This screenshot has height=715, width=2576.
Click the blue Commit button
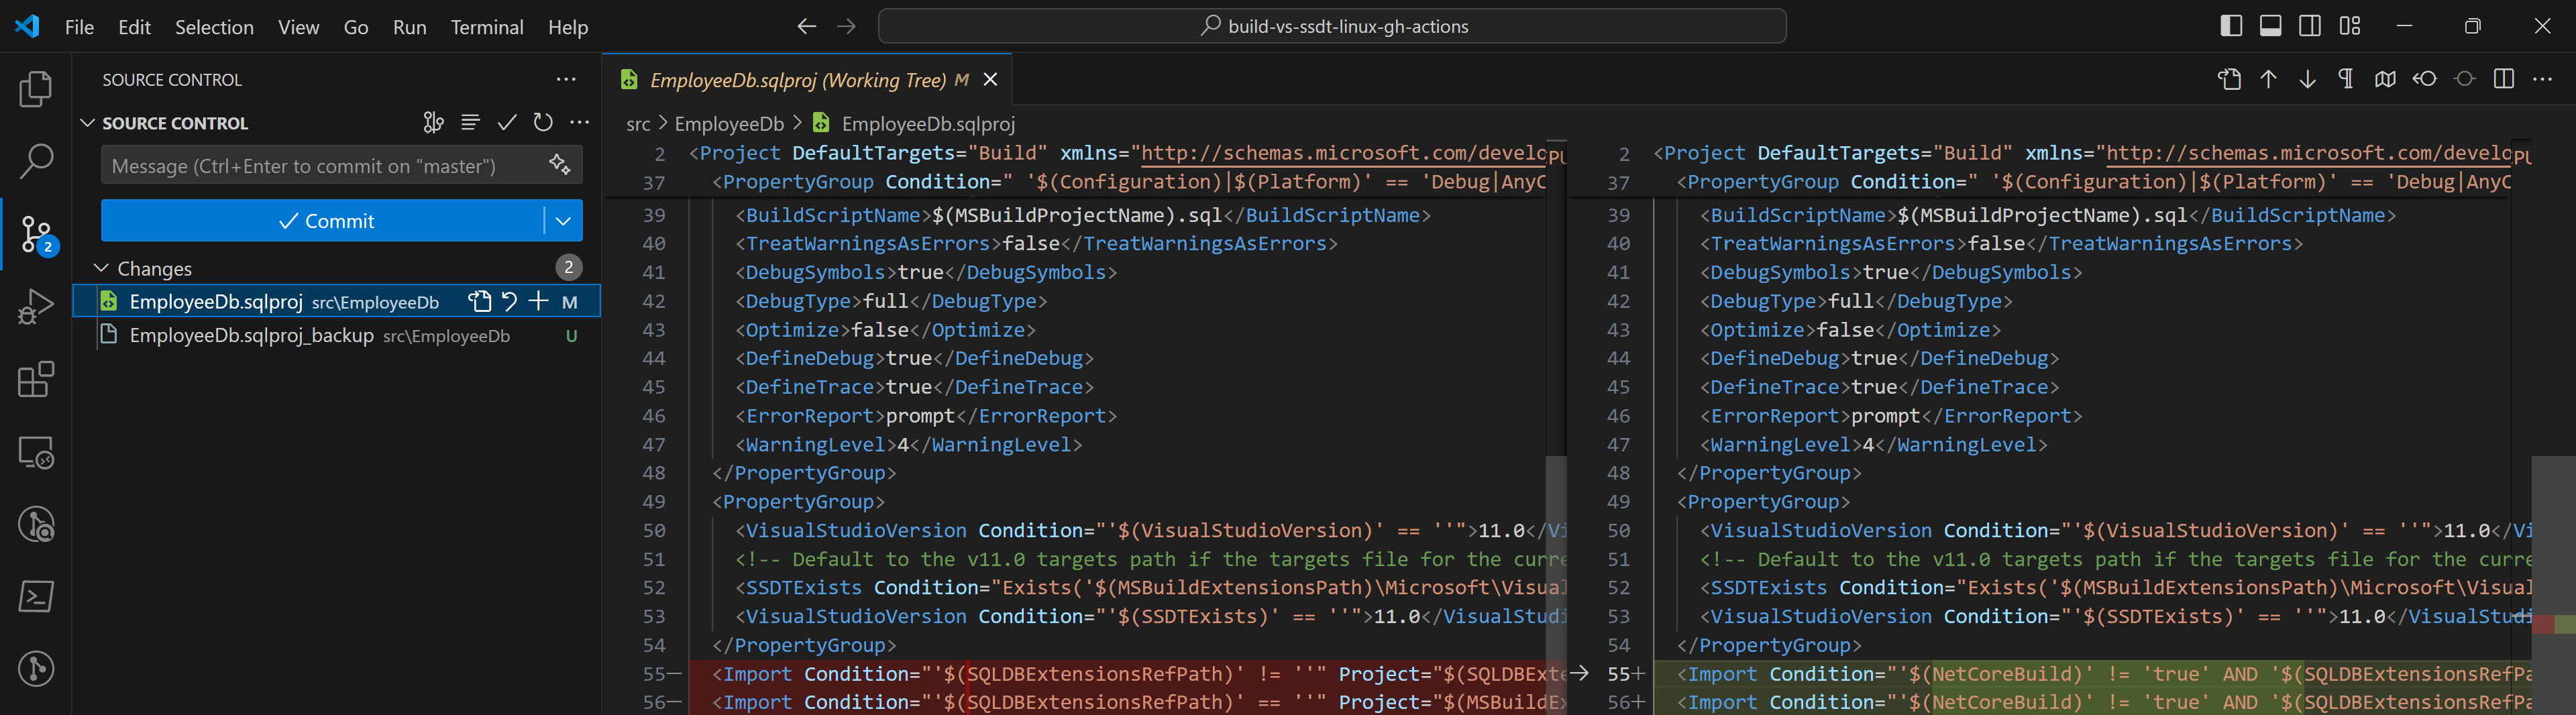[324, 221]
